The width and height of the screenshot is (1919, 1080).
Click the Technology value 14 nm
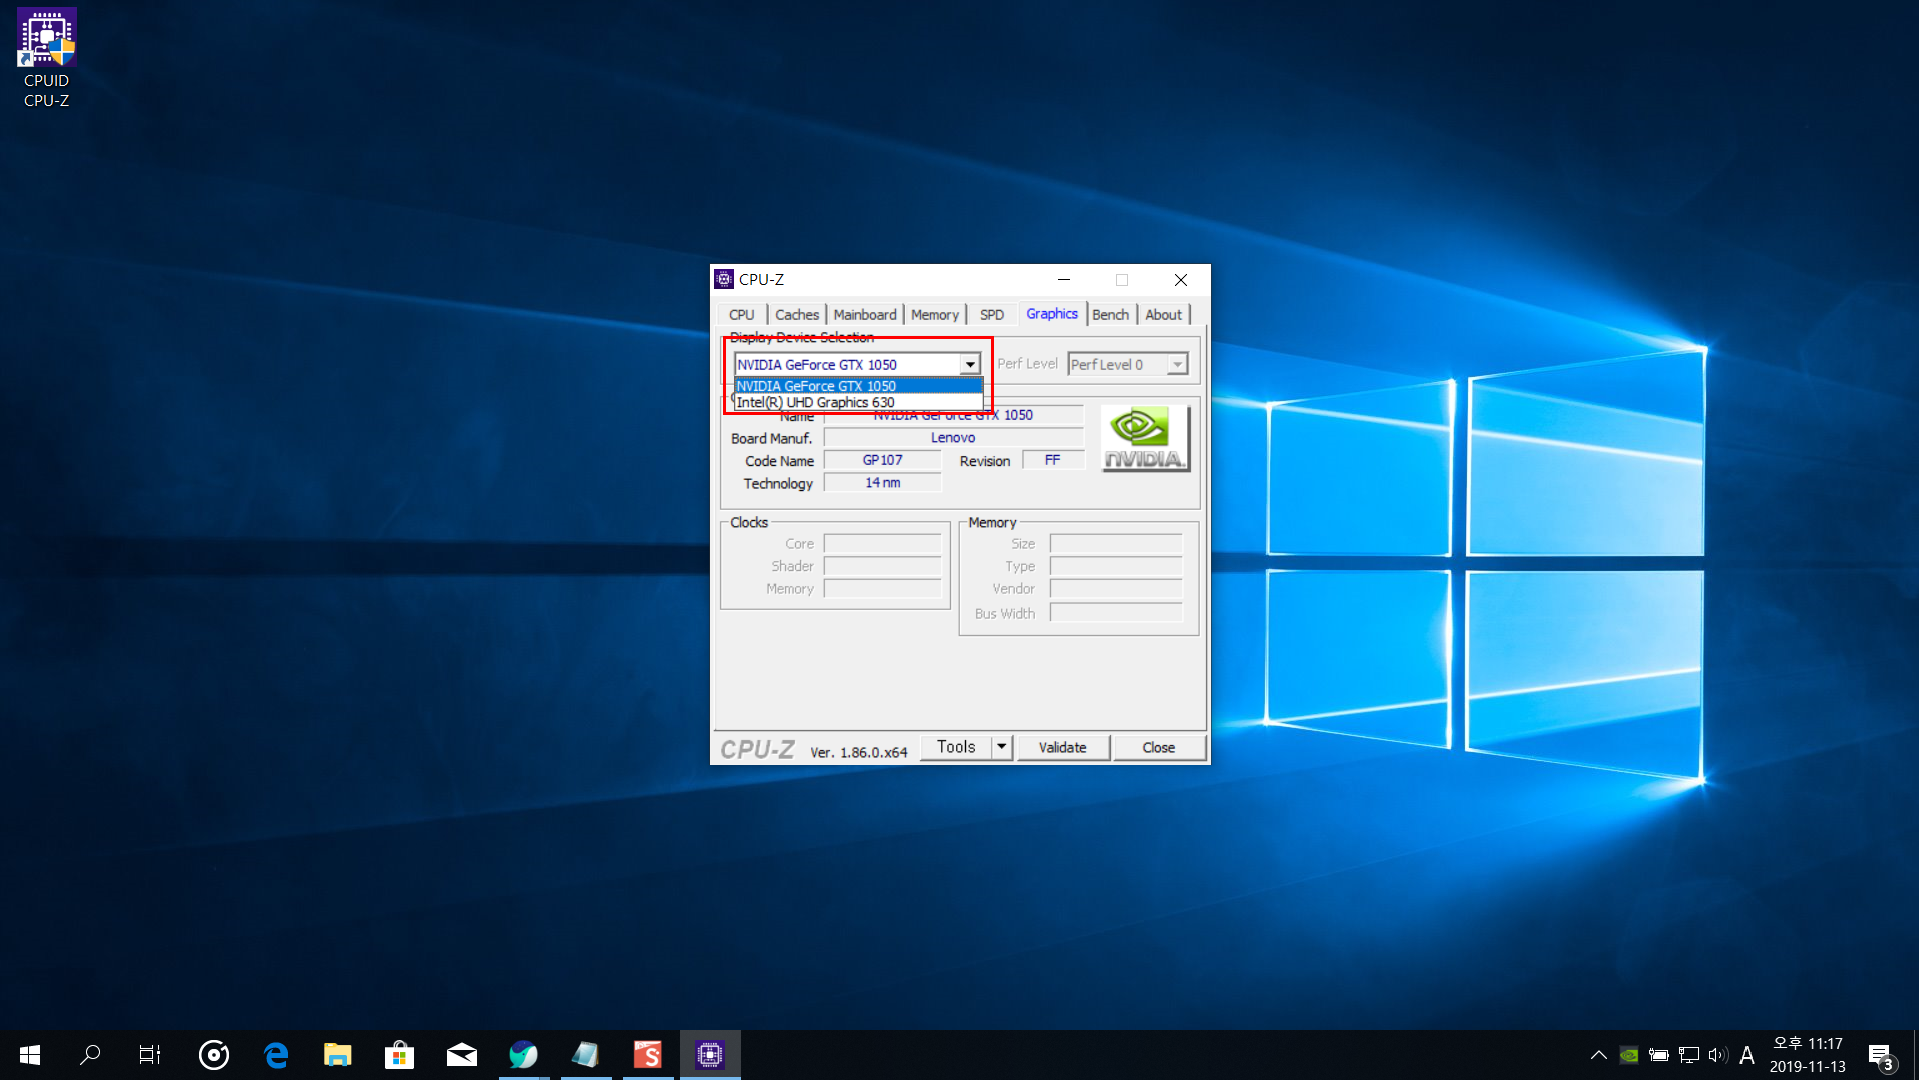click(882, 483)
